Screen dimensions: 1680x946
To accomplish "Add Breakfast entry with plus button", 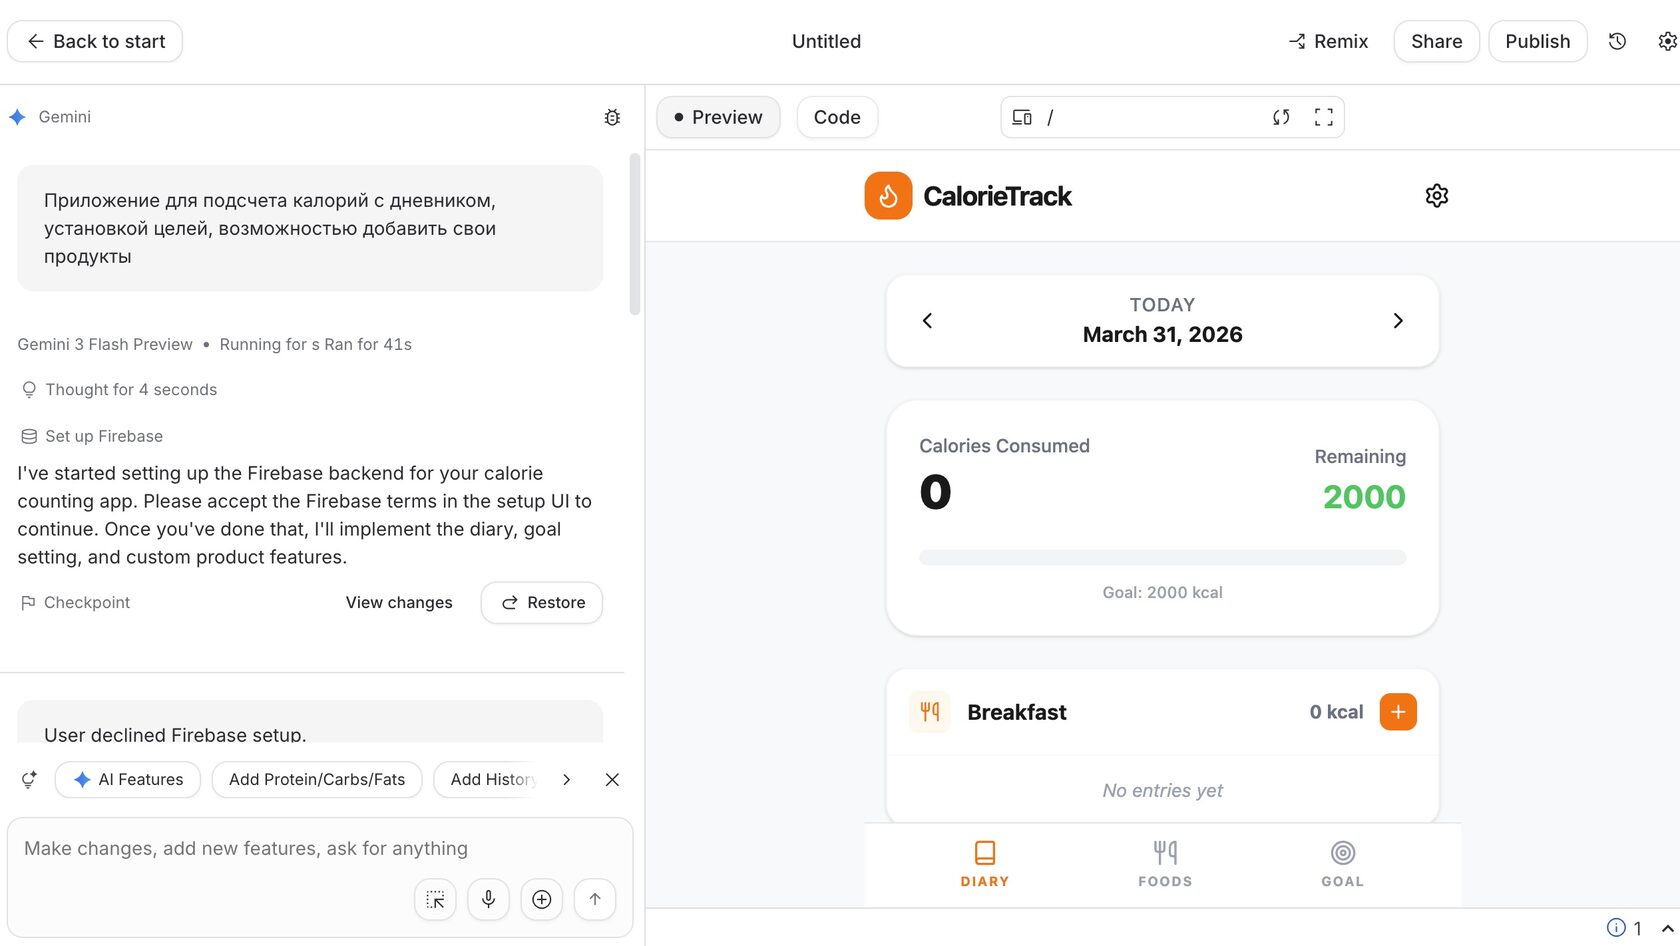I will (1398, 712).
